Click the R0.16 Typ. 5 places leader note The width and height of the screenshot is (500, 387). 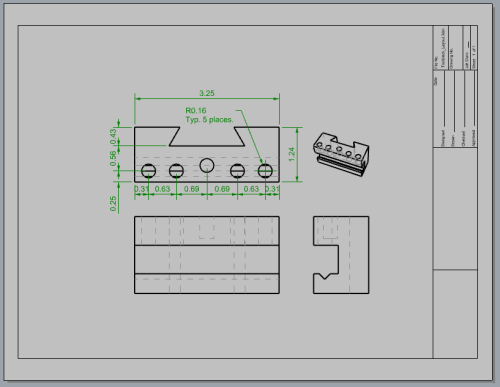coord(209,115)
